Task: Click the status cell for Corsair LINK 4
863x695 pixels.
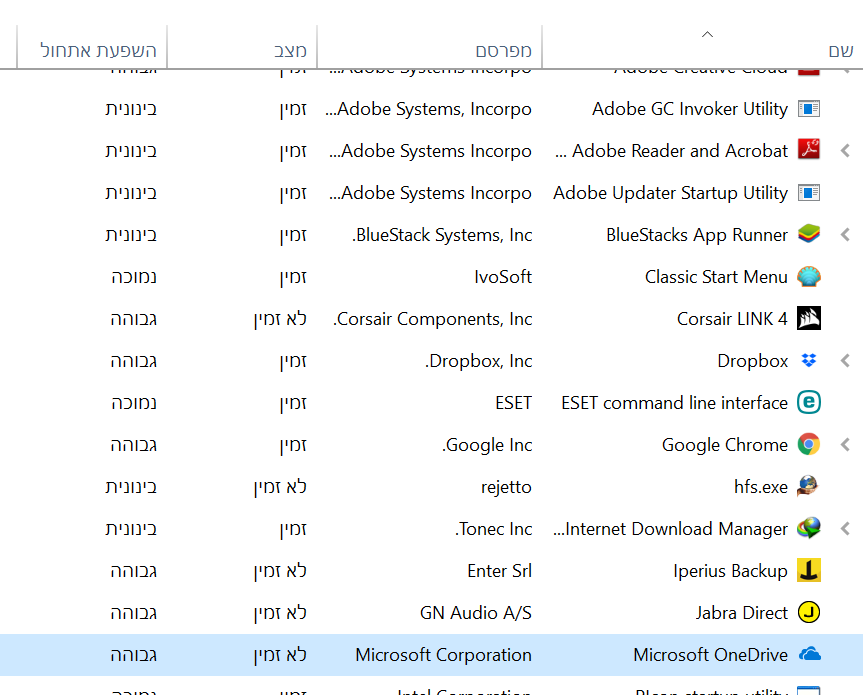Action: [x=280, y=319]
